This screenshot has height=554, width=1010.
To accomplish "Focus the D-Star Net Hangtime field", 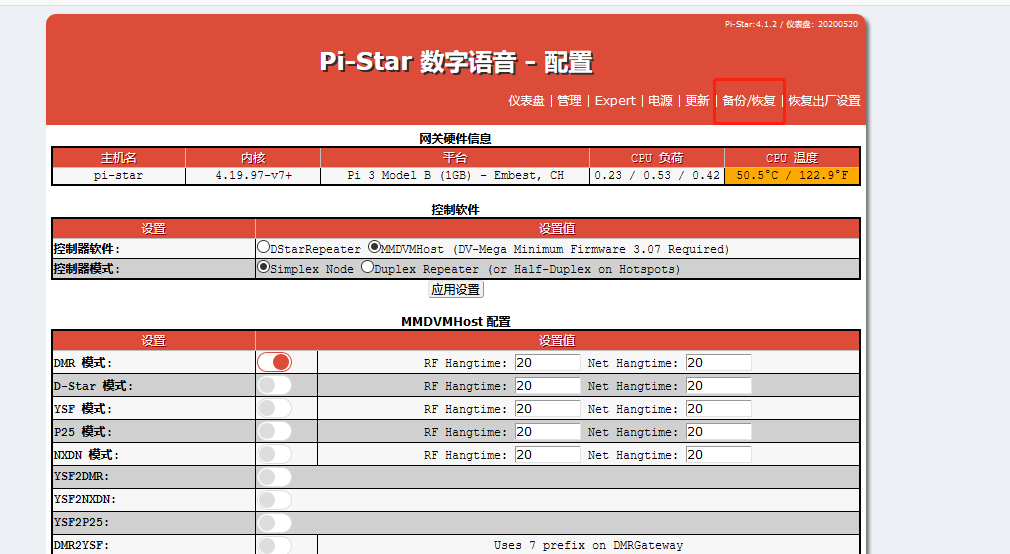I will click(x=718, y=386).
